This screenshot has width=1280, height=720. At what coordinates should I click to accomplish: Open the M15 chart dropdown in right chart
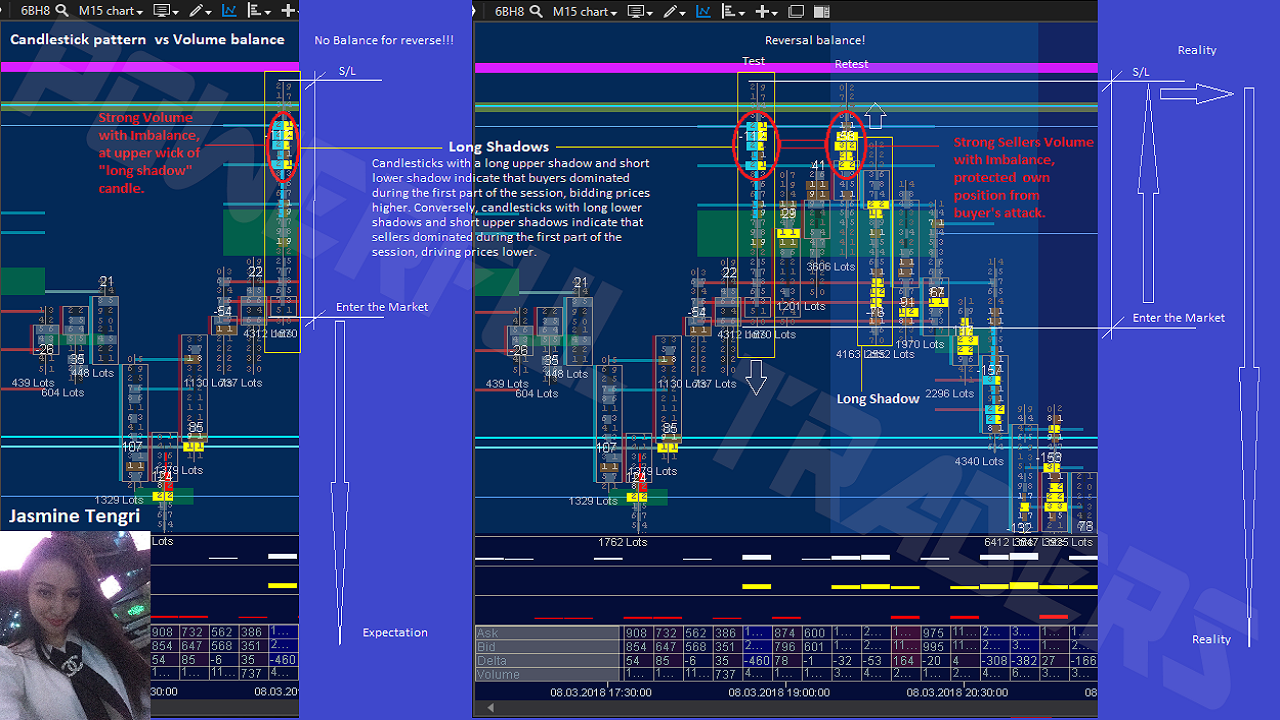click(585, 11)
